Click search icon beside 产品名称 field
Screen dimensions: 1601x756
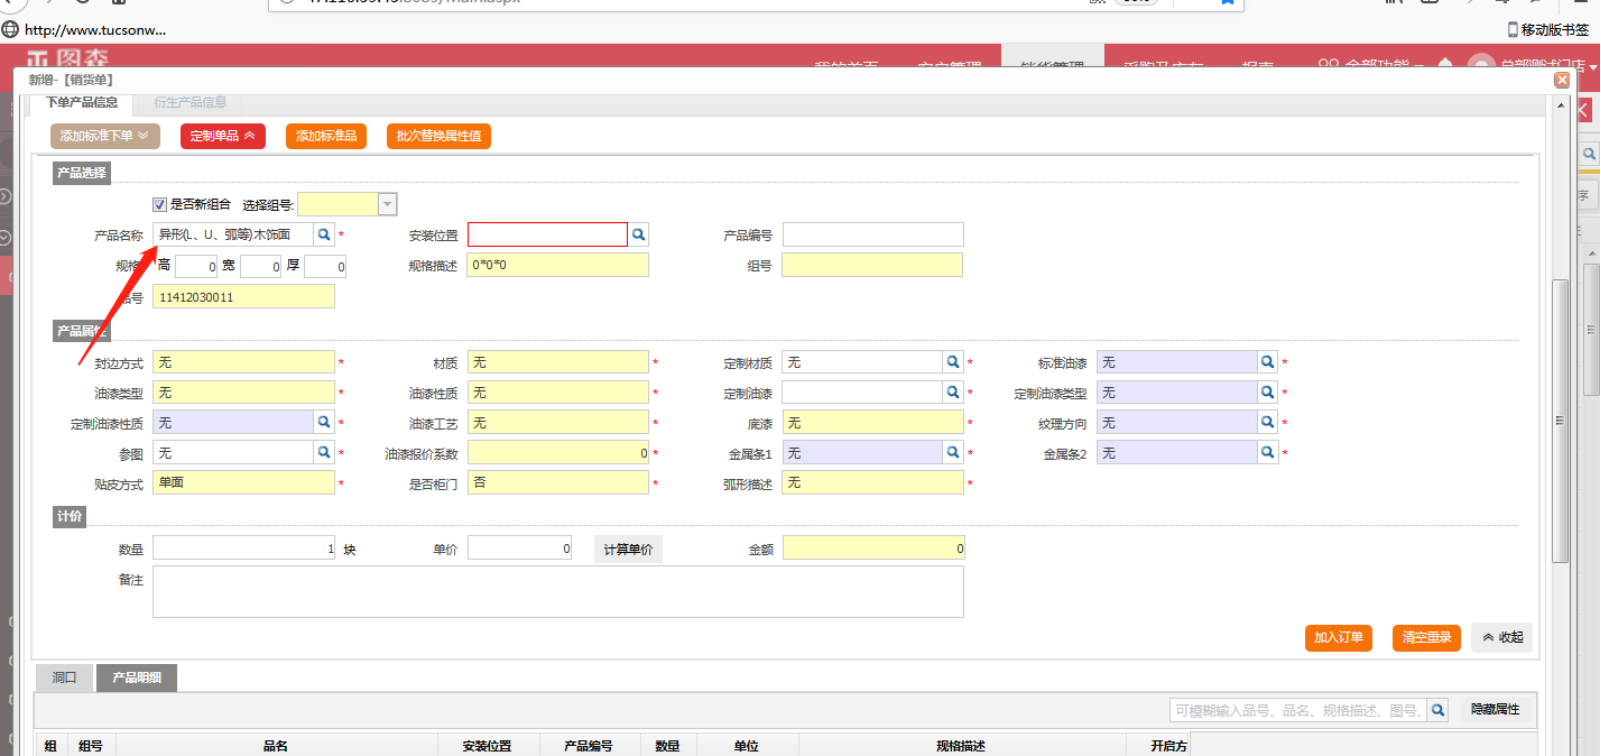click(x=324, y=235)
